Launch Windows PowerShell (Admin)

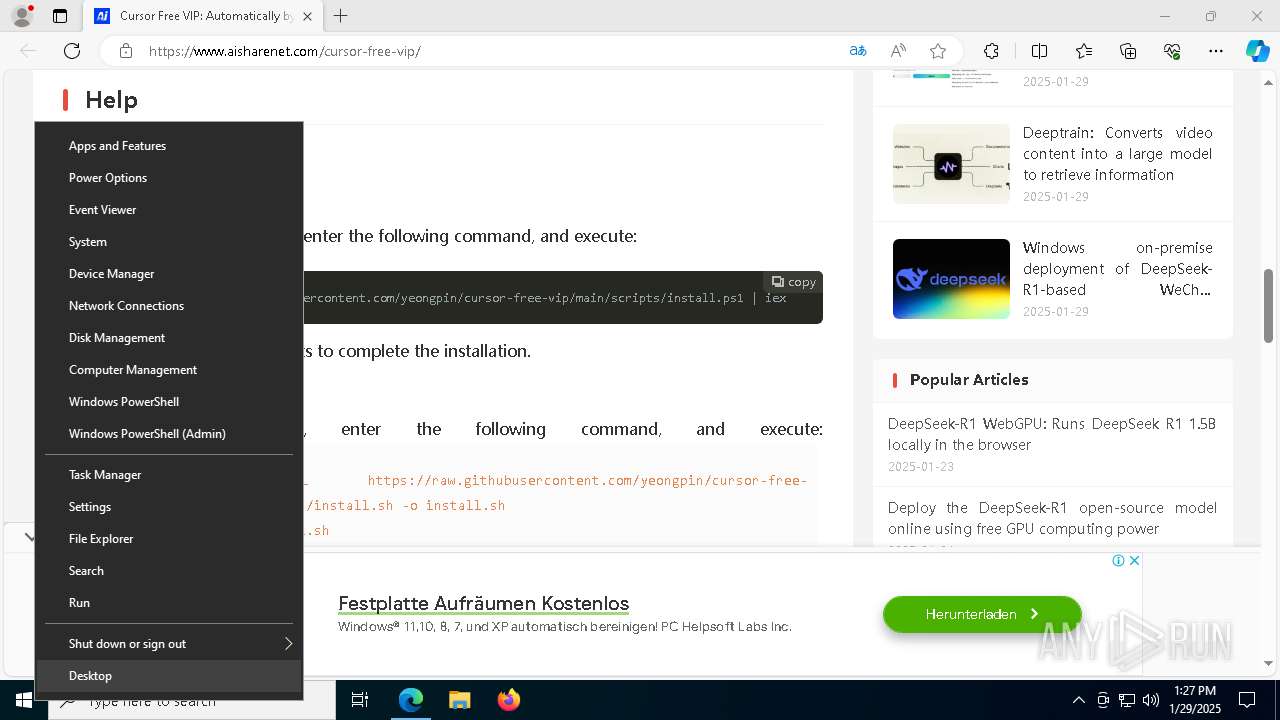(x=169, y=434)
